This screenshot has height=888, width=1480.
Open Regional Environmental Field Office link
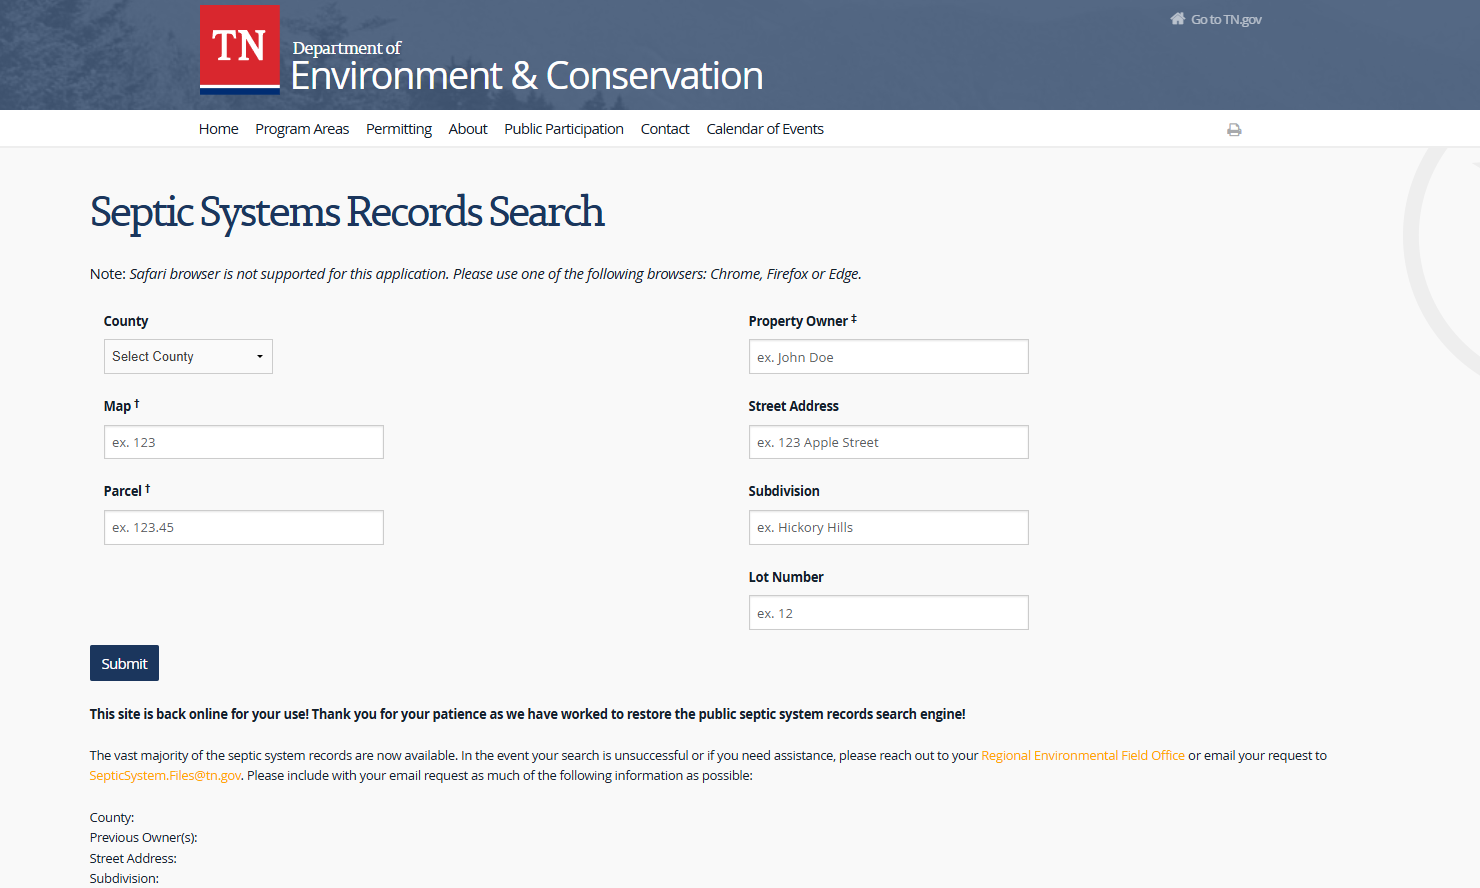(1083, 756)
